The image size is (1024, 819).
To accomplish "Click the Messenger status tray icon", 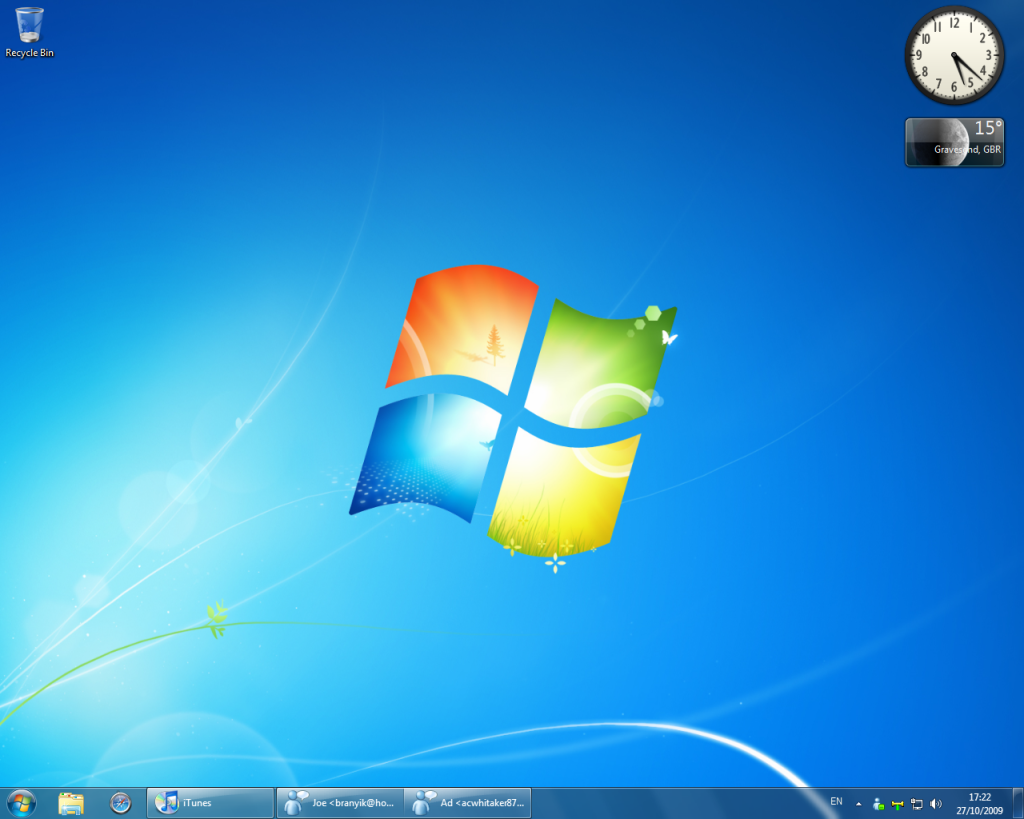I will coord(878,804).
